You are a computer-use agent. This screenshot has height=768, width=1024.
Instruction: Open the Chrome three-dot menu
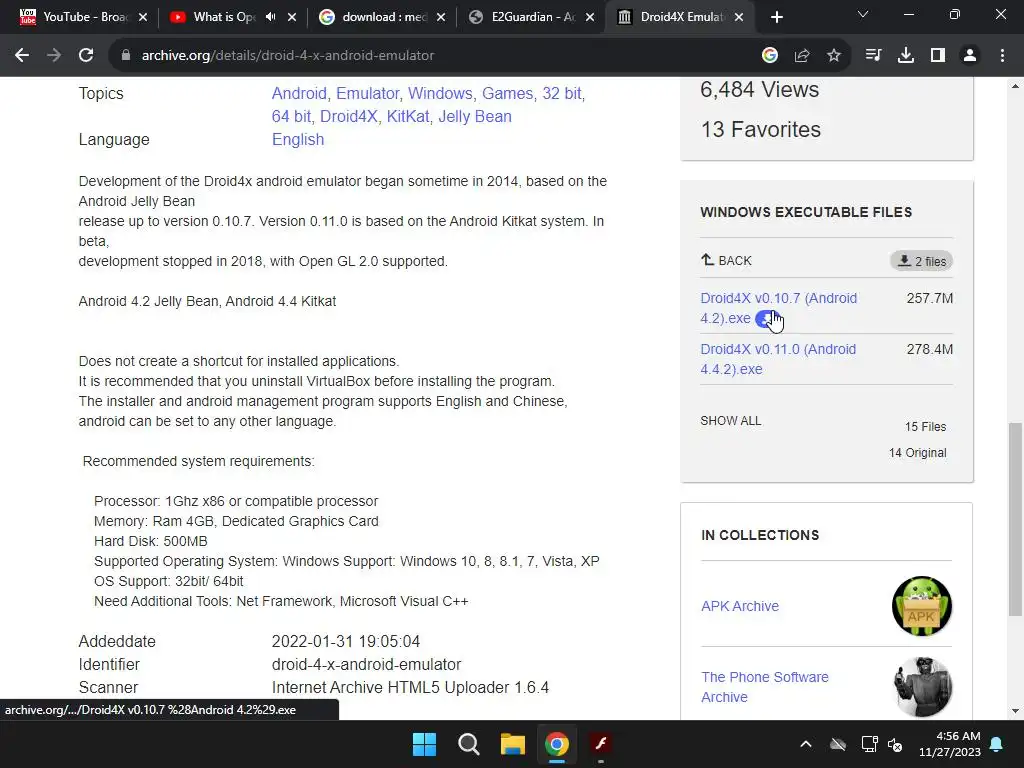coord(1002,56)
